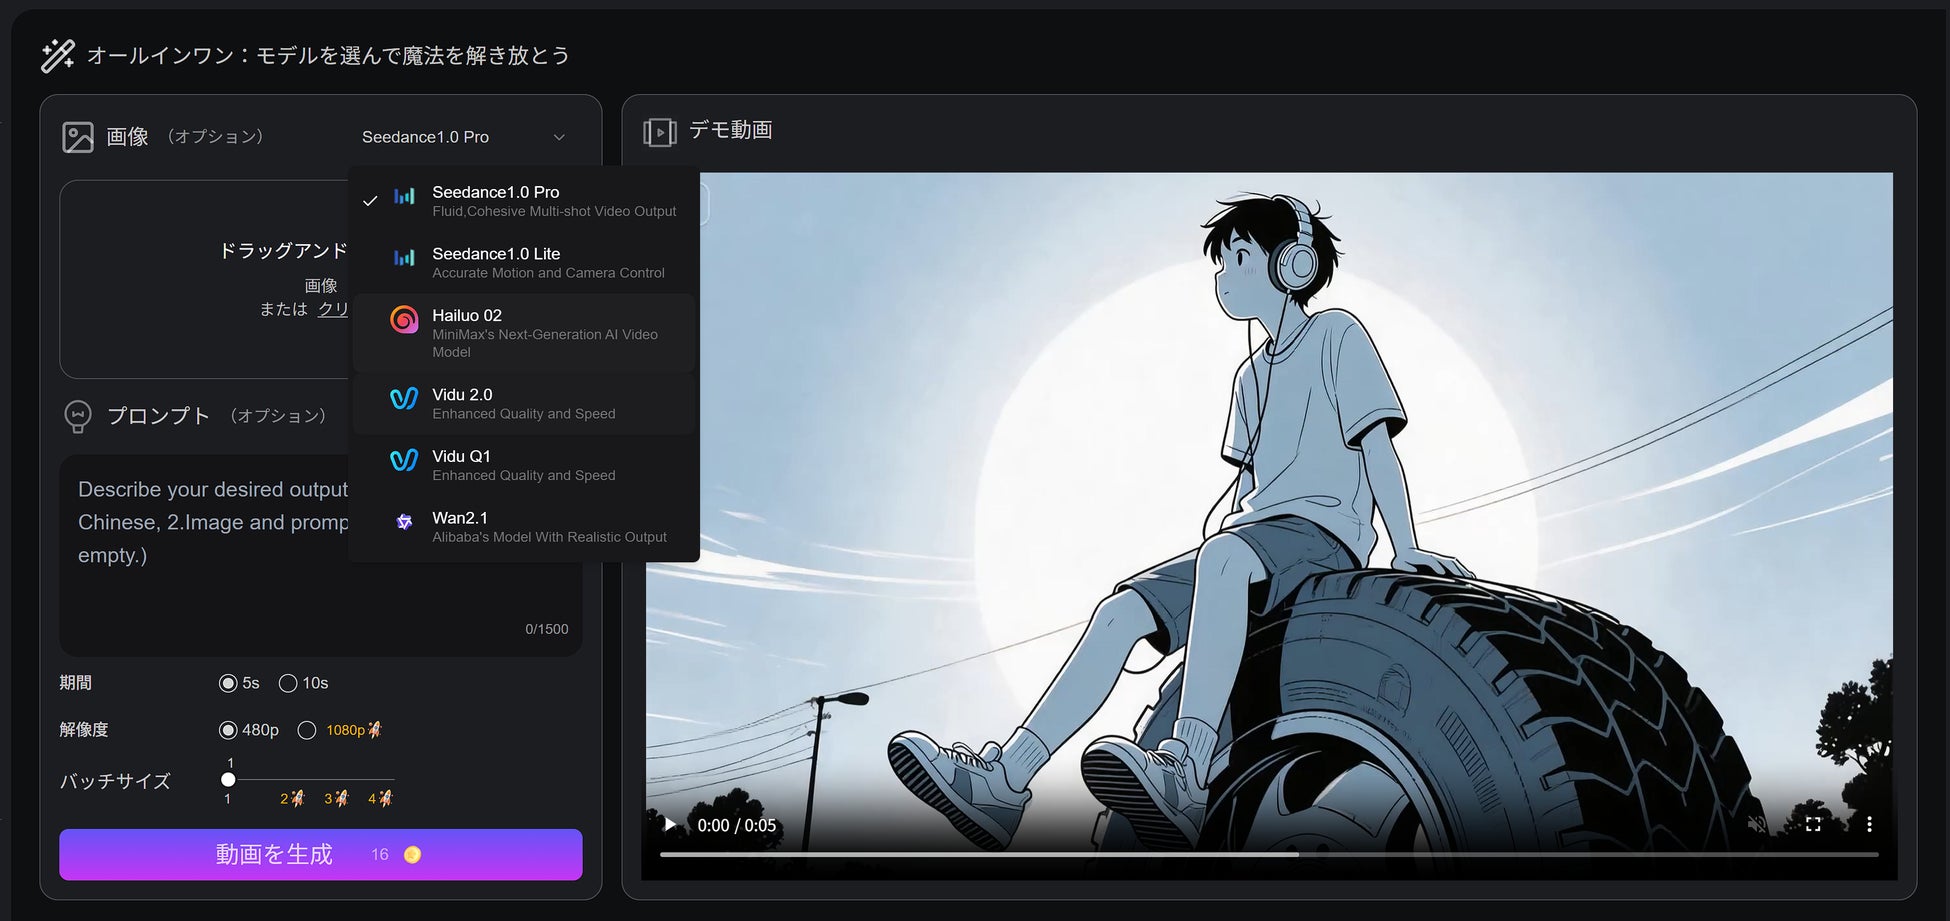Click the 0:00 / 0:05 video time
Screen dimensions: 1950x921
(x=737, y=825)
